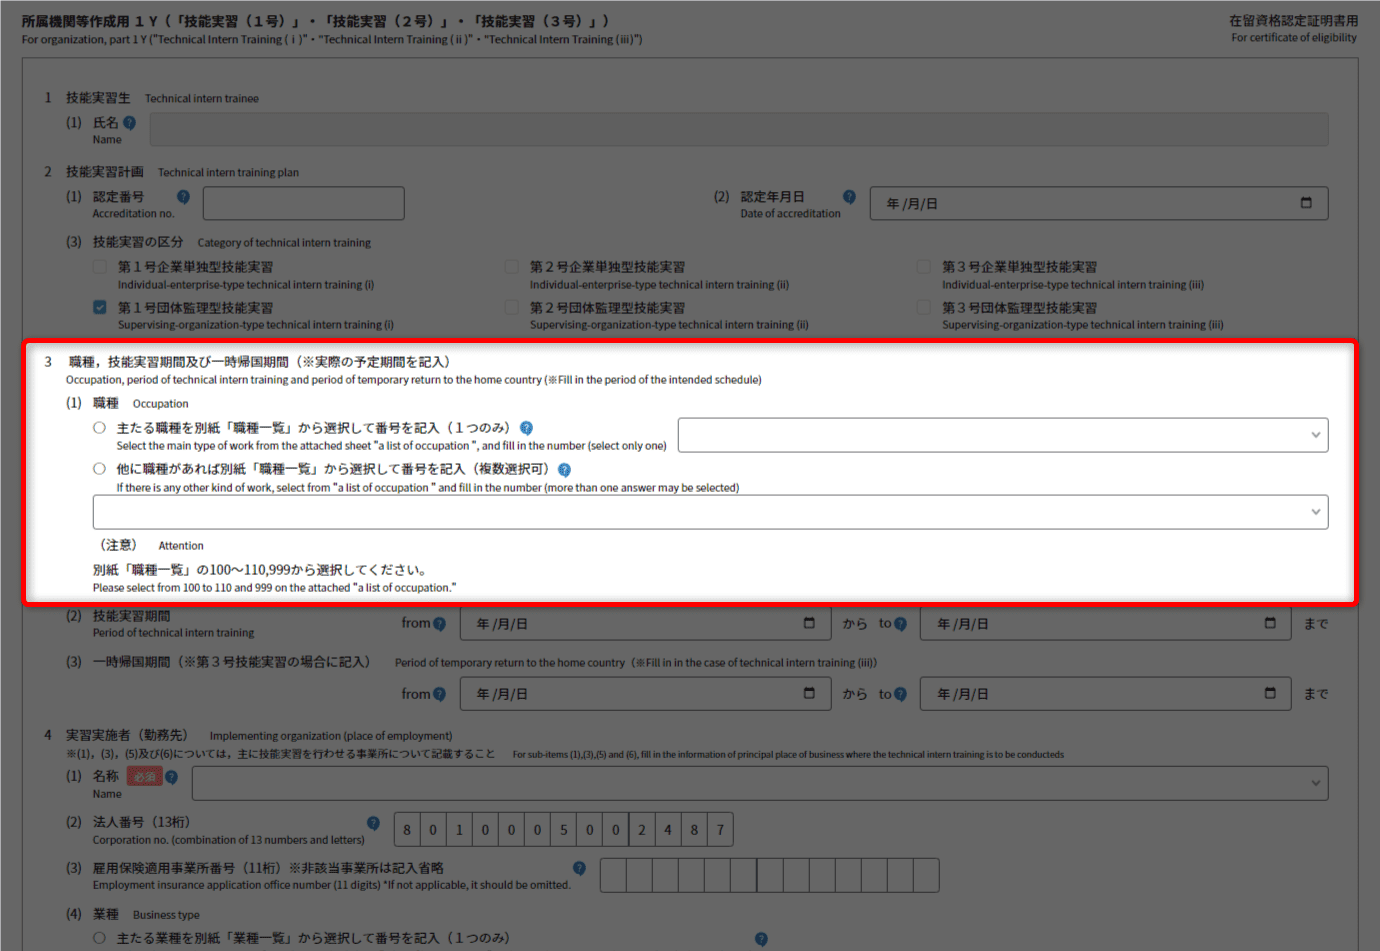Click help icon for main occupation selection
The height and width of the screenshot is (951, 1380).
[526, 428]
